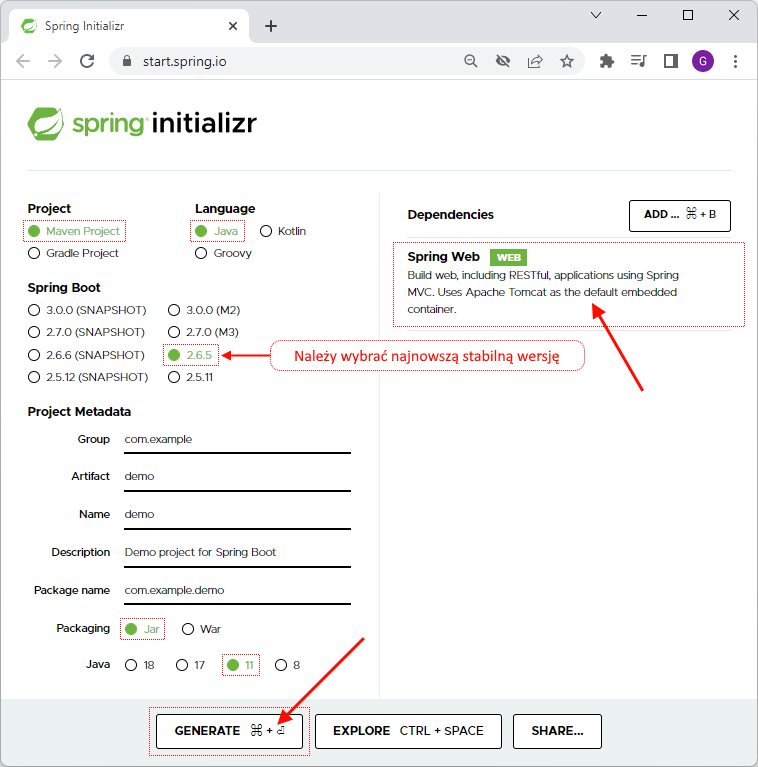Open the zoom magnifier icon in address bar
This screenshot has width=758, height=767.
click(470, 61)
